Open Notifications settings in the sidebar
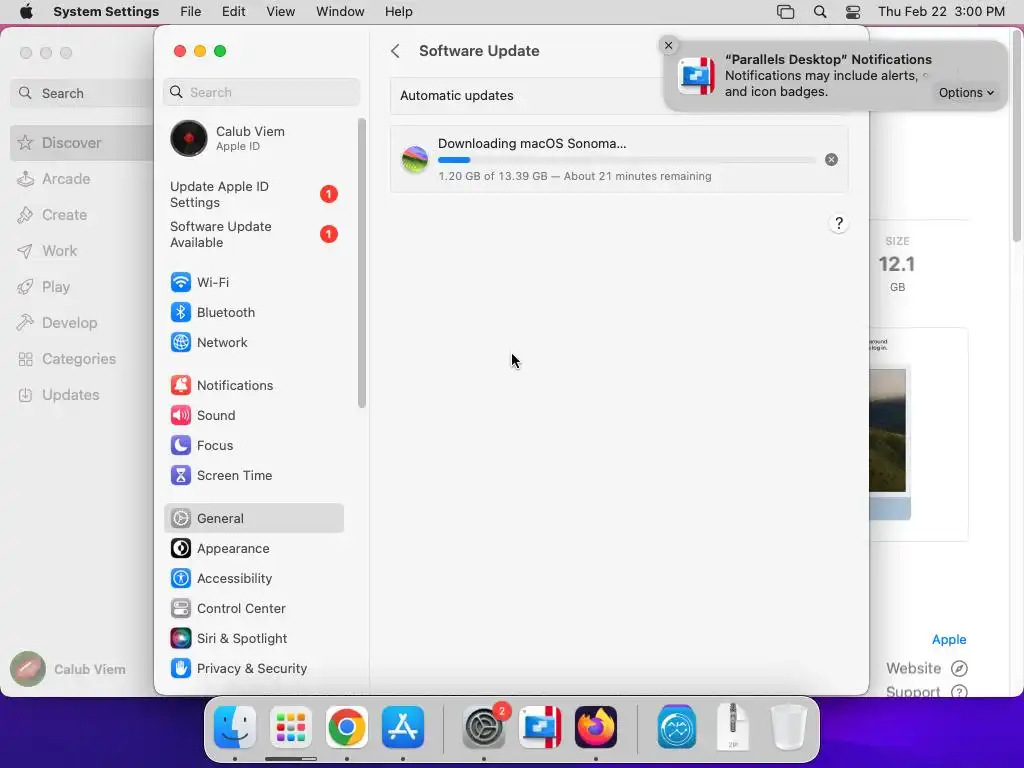The height and width of the screenshot is (768, 1024). (x=253, y=385)
